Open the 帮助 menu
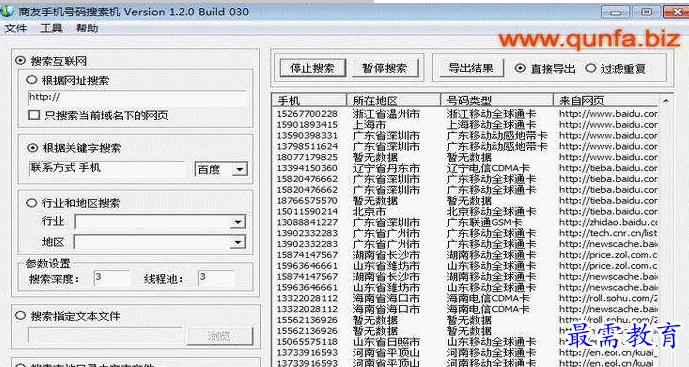Screen dimensions: 689x367 [x=87, y=29]
